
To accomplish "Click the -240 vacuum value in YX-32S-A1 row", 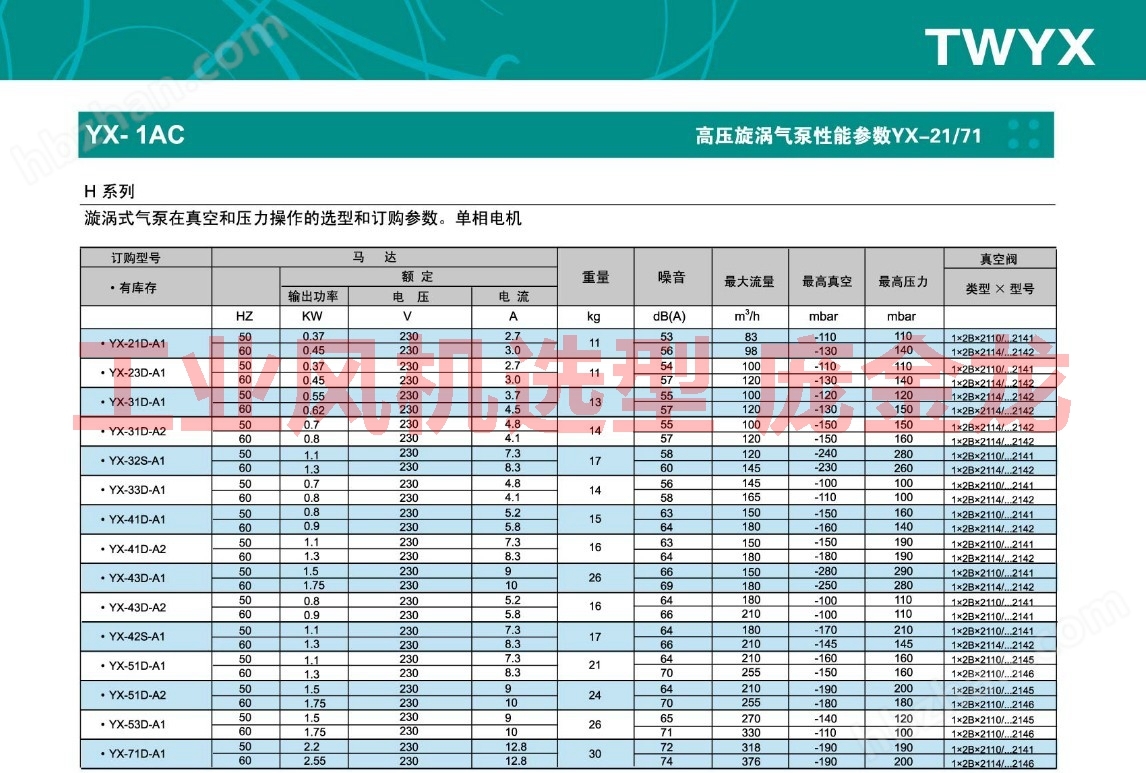I will (826, 453).
